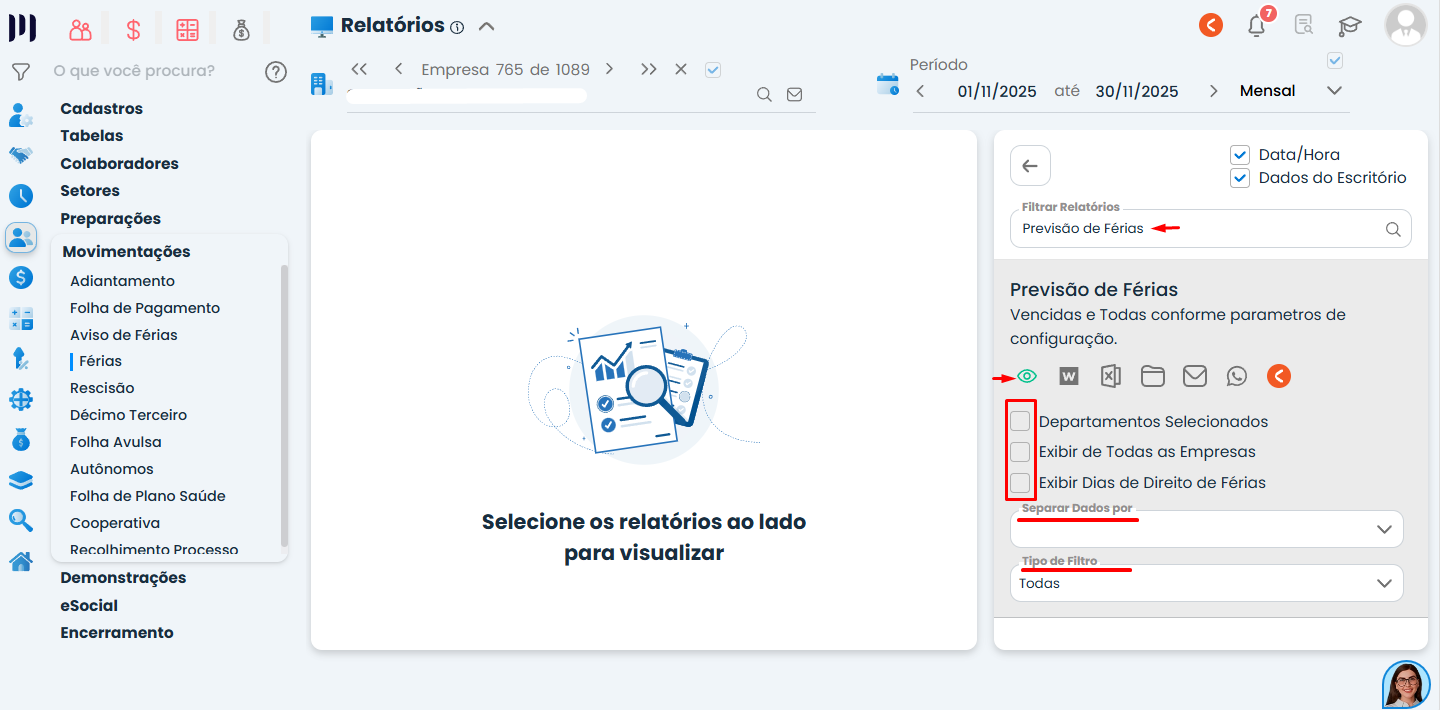Send report by email envelope icon
This screenshot has width=1440, height=710.
point(1195,376)
